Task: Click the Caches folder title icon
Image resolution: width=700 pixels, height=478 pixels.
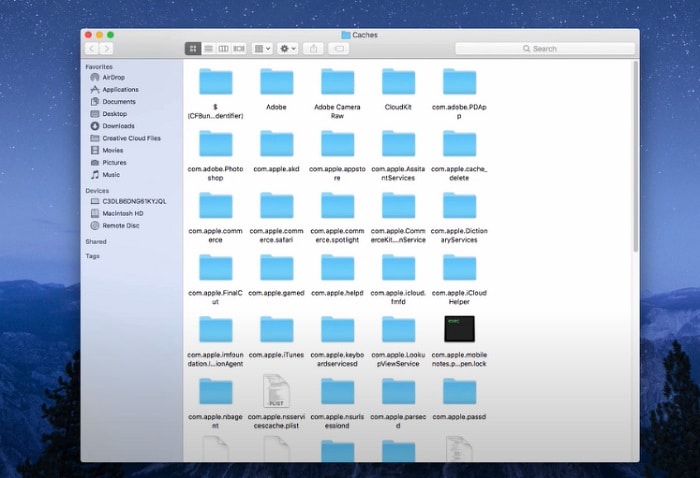Action: (x=346, y=35)
